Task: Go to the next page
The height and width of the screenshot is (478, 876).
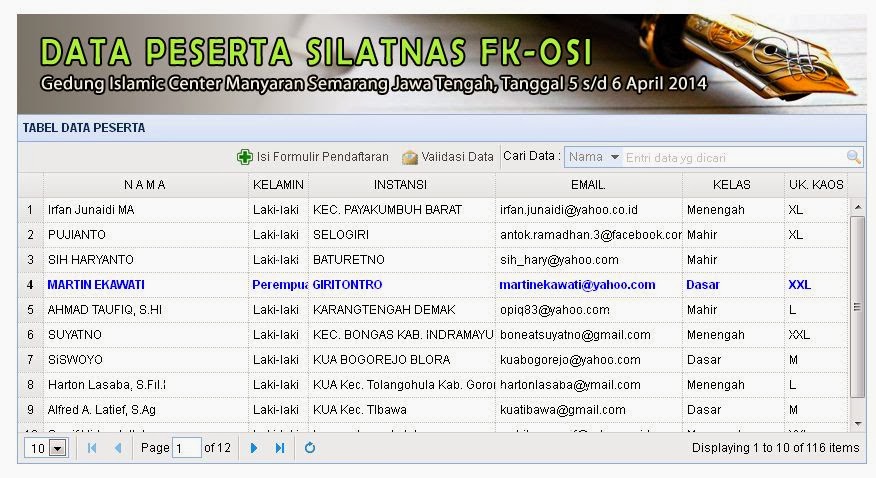Action: pos(254,448)
